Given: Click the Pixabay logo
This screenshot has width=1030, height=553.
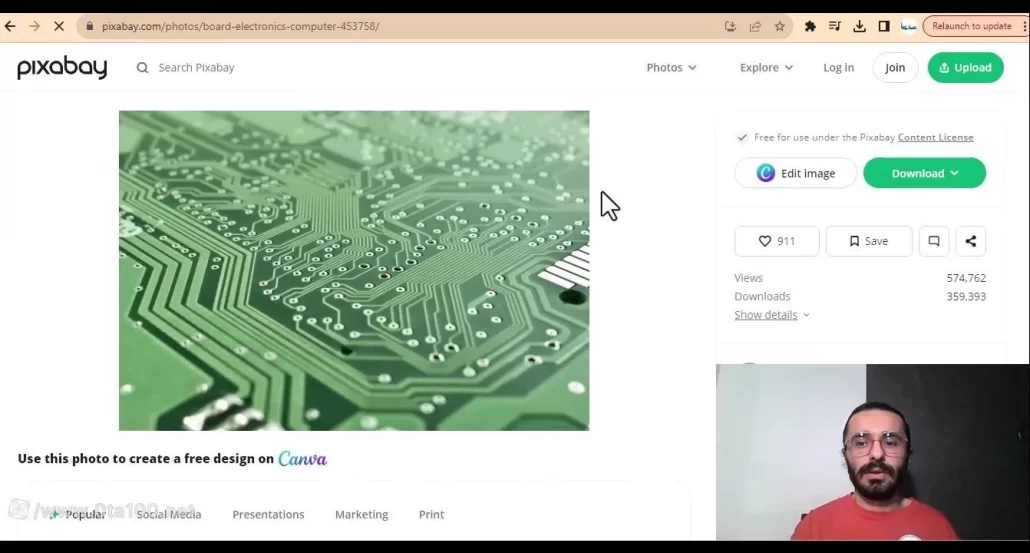Looking at the screenshot, I should (x=62, y=67).
